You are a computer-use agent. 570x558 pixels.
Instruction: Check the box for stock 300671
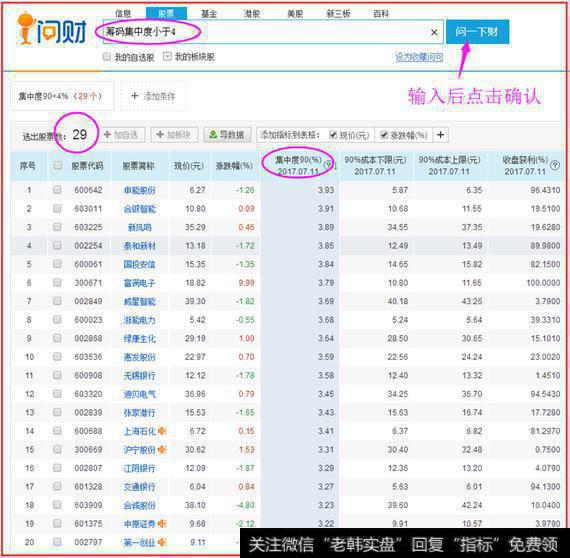pos(57,282)
